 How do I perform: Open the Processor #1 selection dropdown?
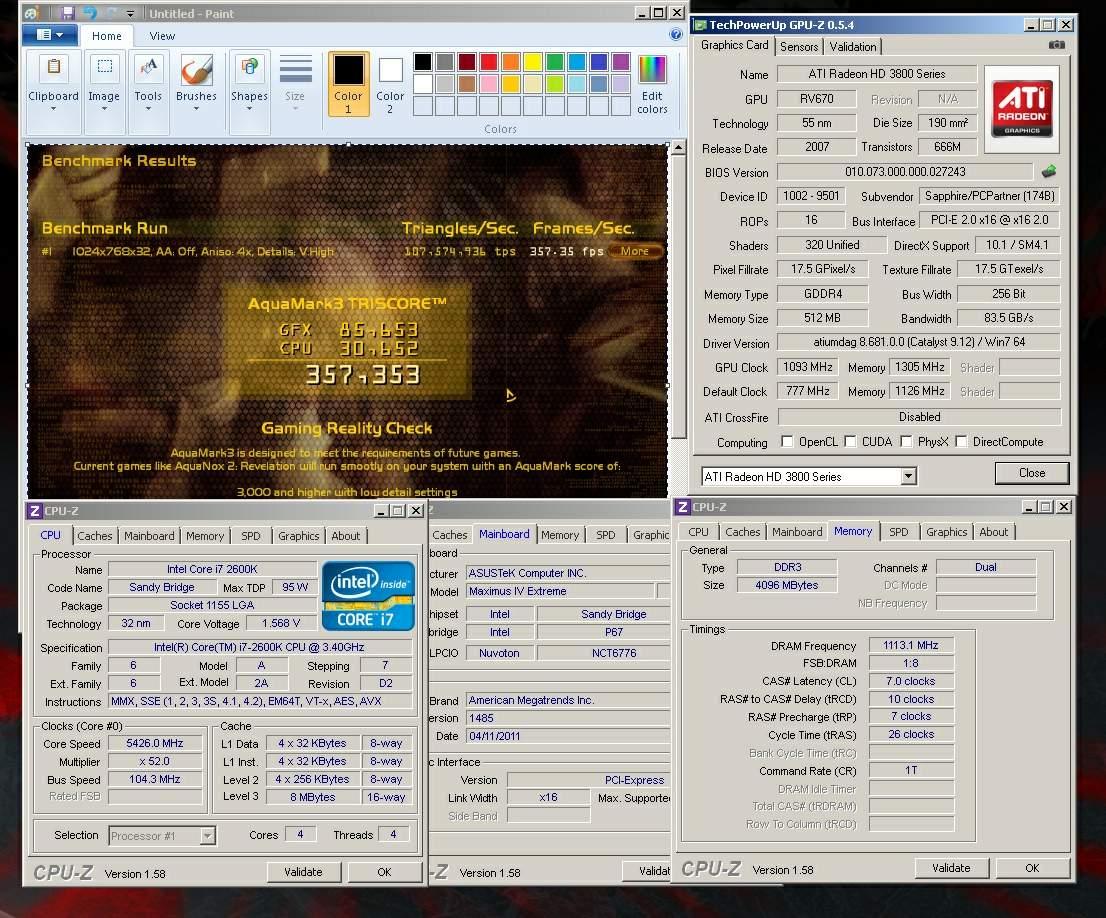click(x=207, y=836)
